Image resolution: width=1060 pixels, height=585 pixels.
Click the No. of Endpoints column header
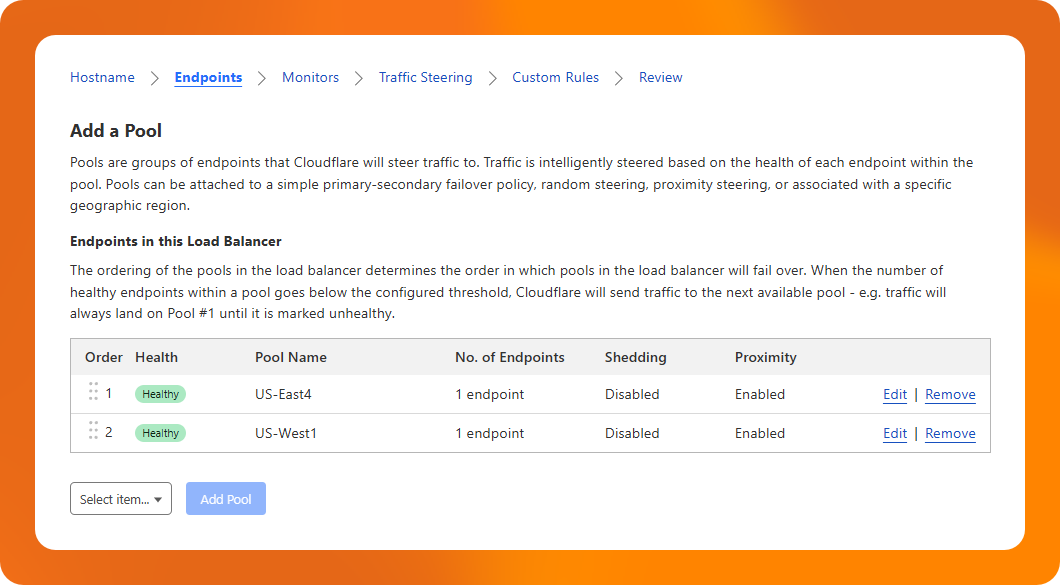click(510, 357)
